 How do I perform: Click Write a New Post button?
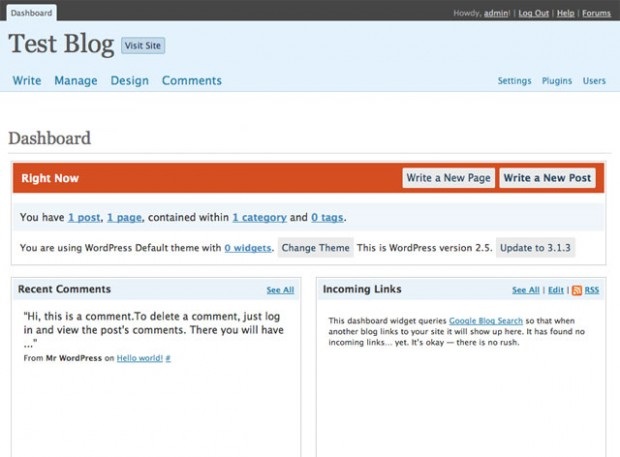(x=547, y=178)
